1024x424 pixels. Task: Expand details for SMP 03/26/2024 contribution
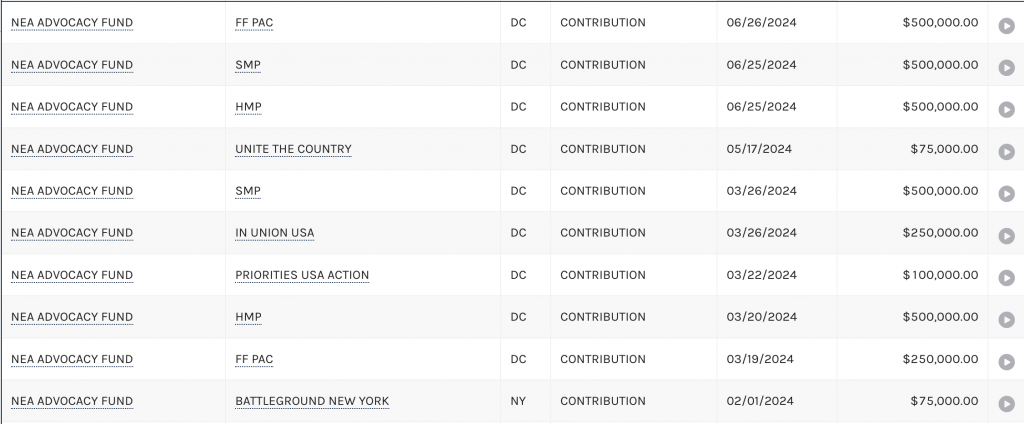click(1006, 193)
